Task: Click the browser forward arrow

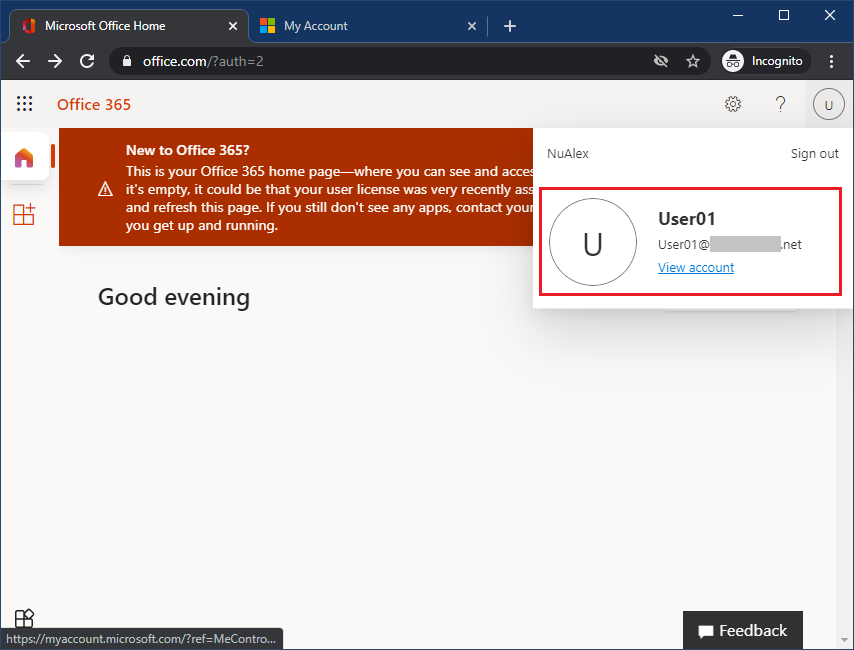Action: [x=55, y=61]
